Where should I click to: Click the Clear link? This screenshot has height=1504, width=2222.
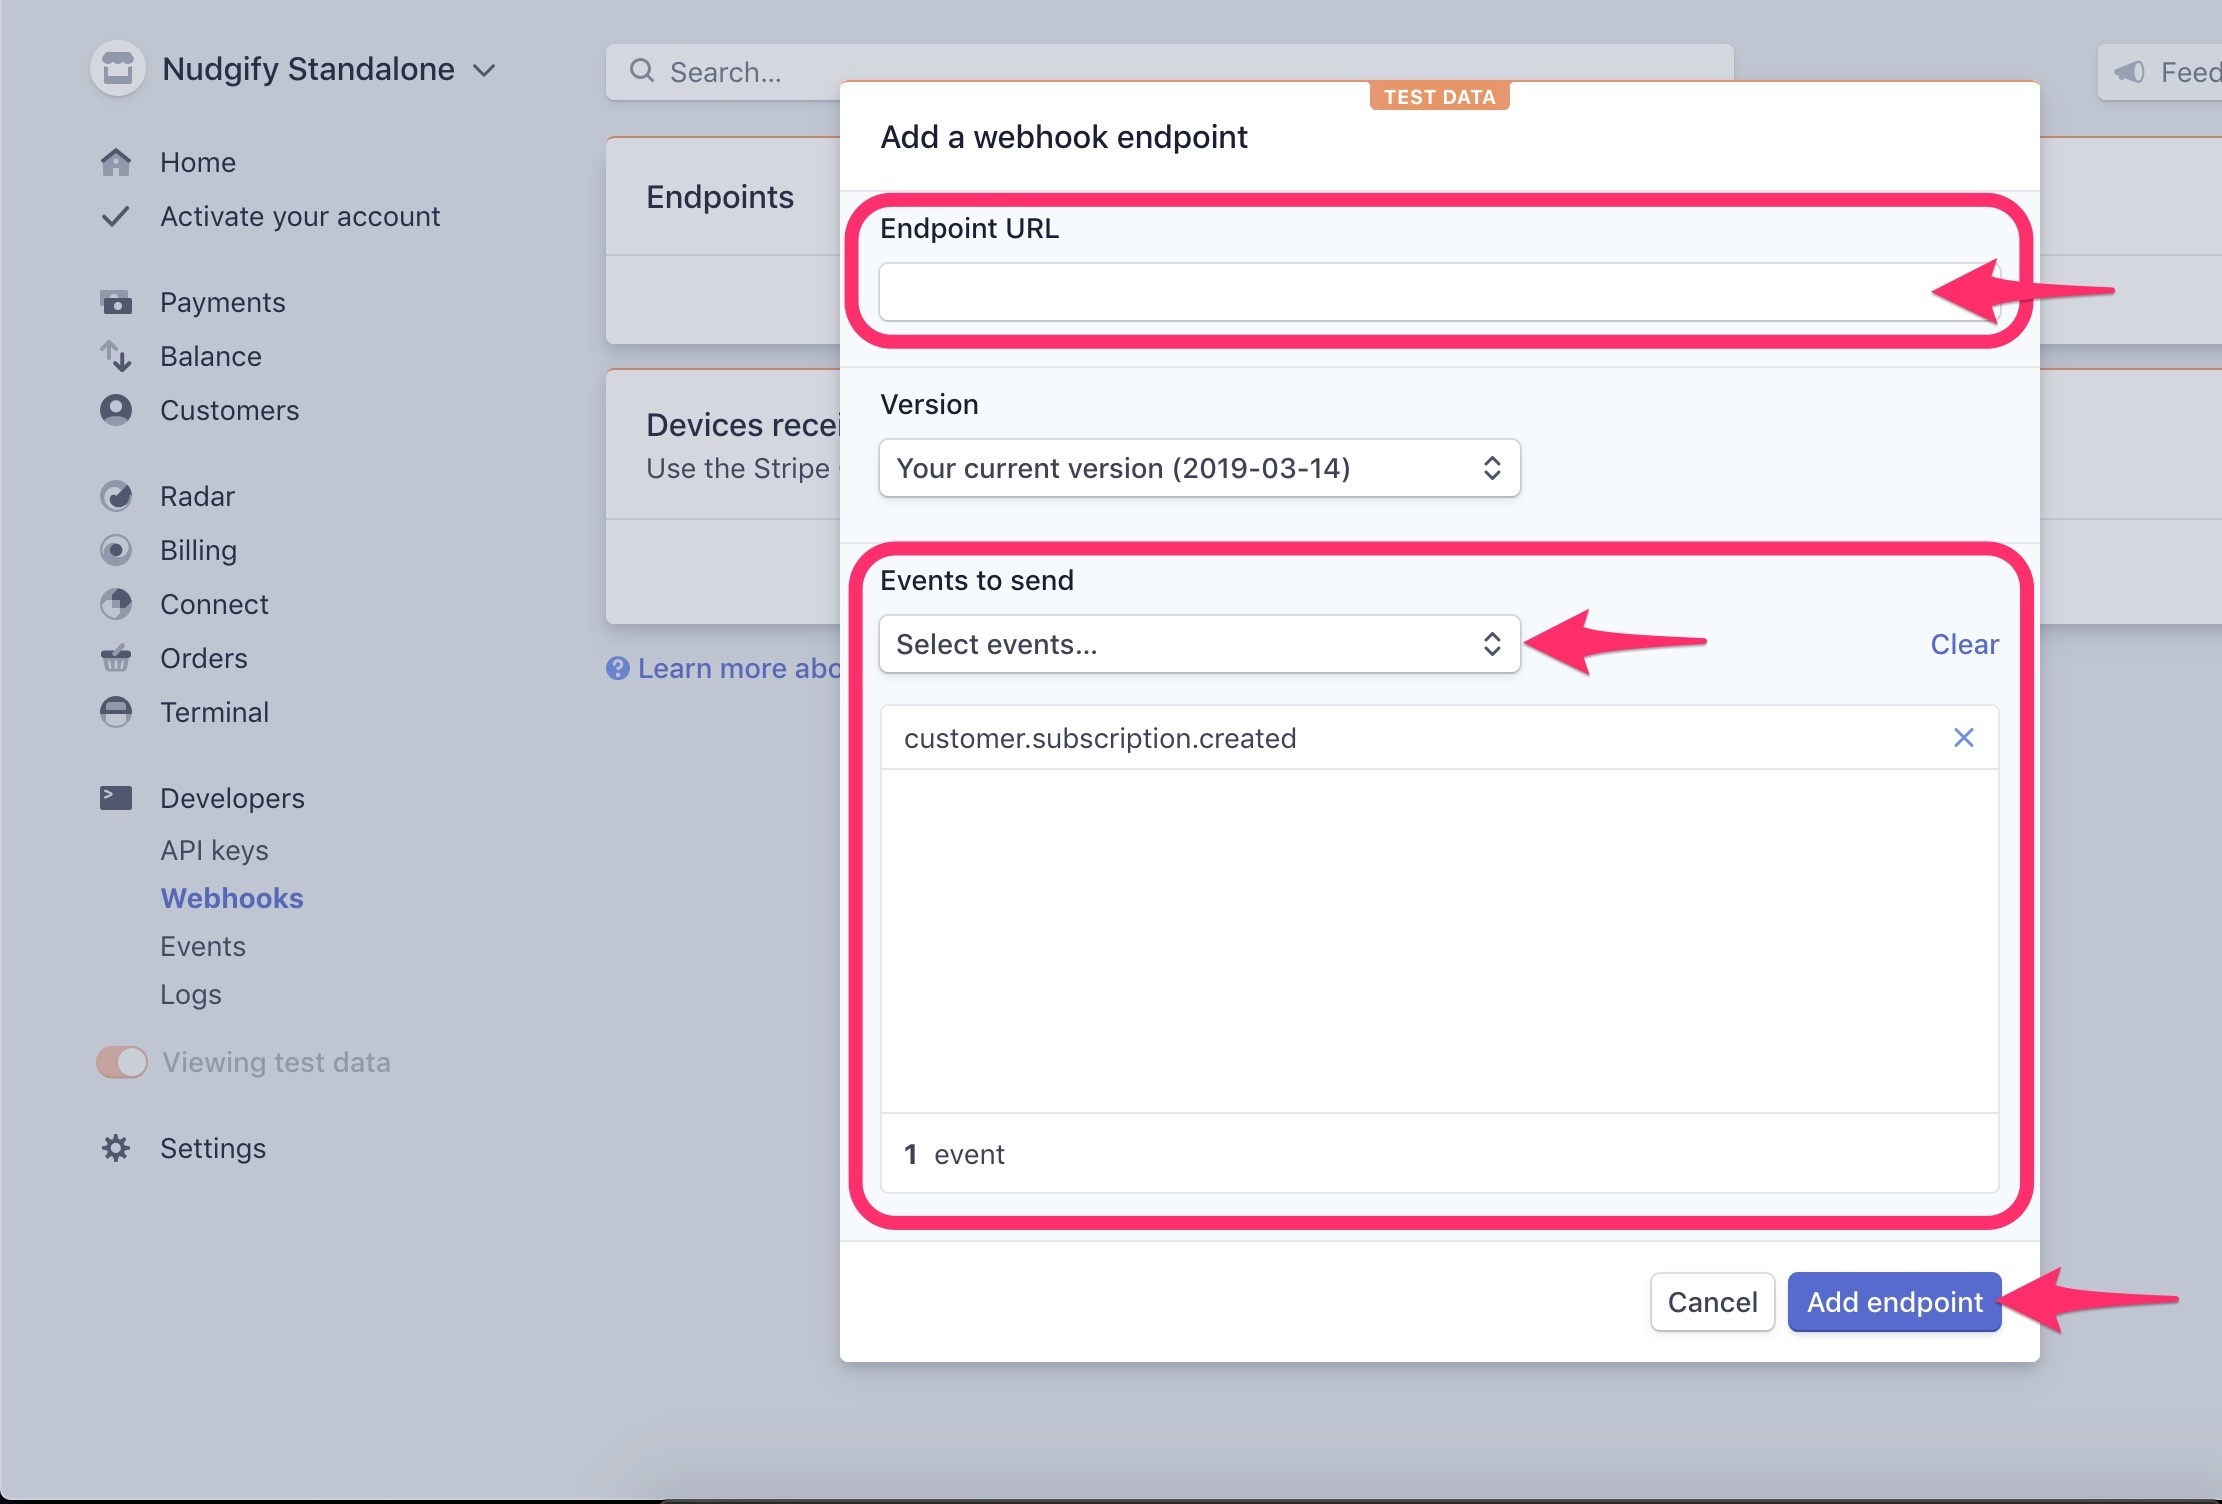click(1964, 644)
